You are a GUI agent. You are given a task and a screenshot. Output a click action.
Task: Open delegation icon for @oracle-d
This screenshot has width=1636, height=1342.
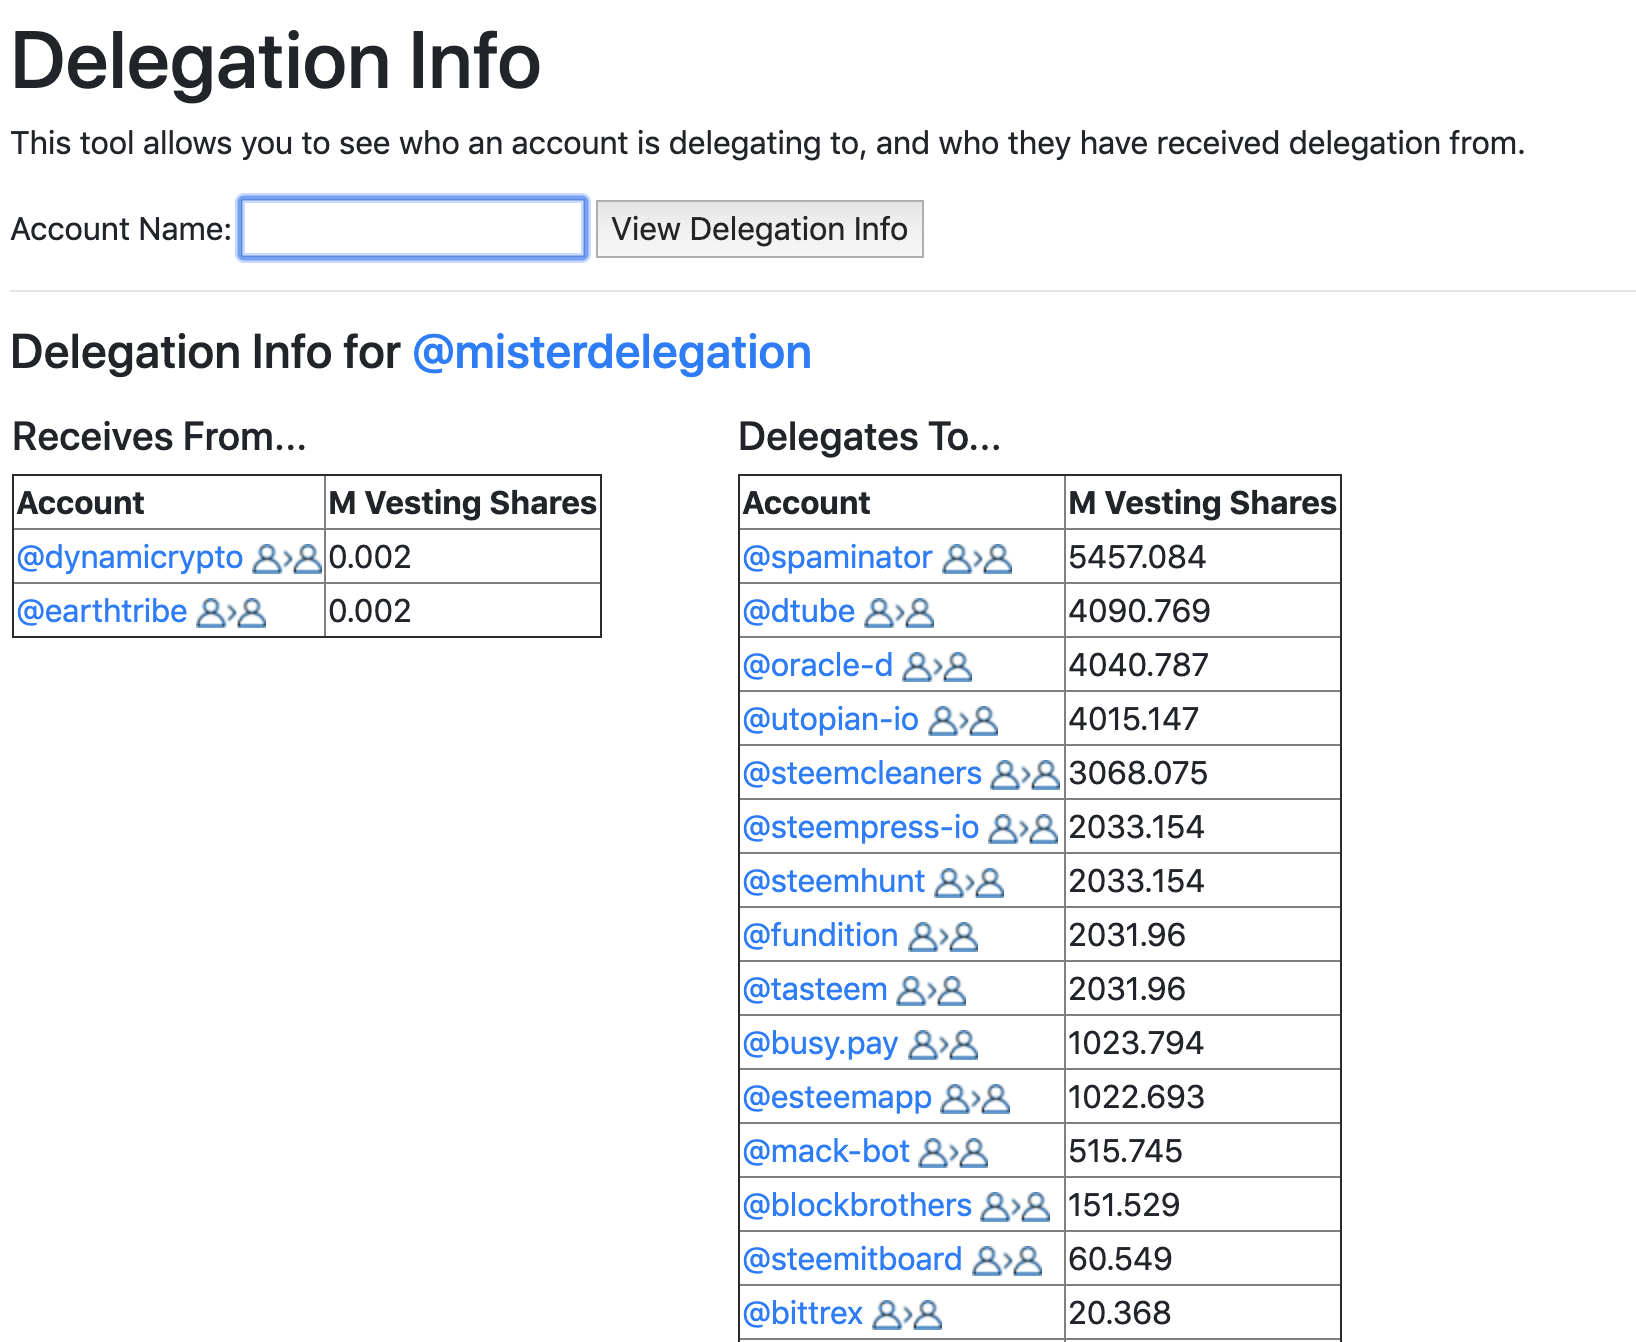click(x=937, y=666)
